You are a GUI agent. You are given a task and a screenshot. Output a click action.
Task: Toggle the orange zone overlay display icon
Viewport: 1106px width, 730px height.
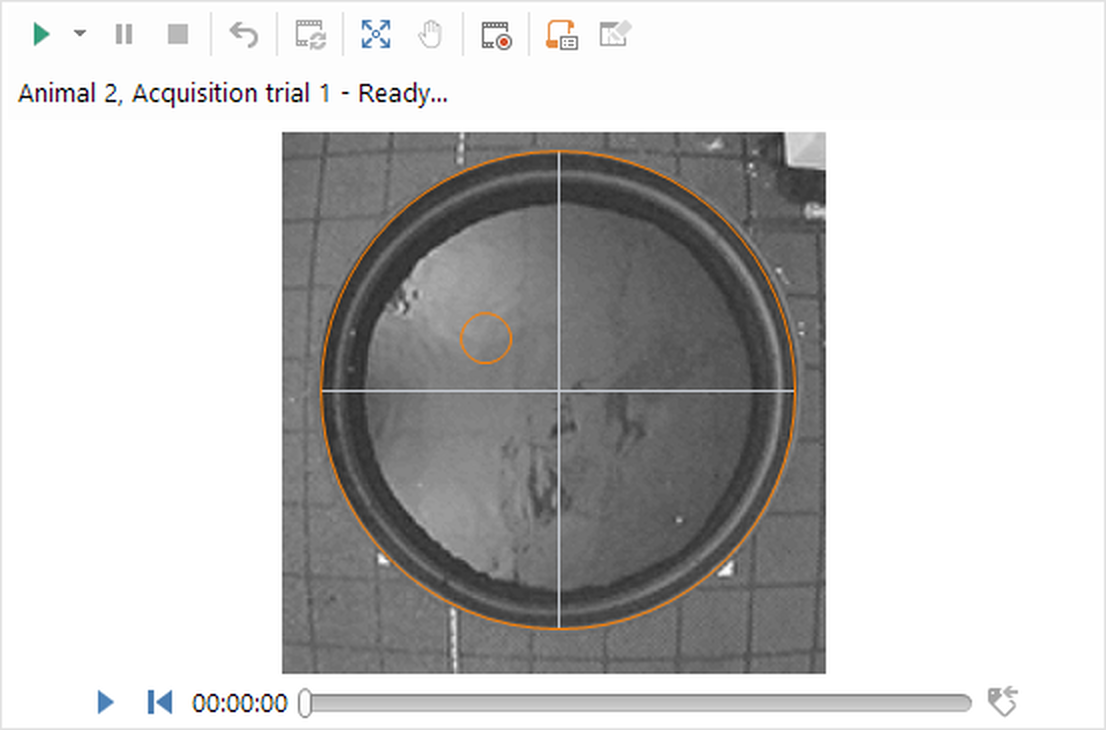click(561, 36)
